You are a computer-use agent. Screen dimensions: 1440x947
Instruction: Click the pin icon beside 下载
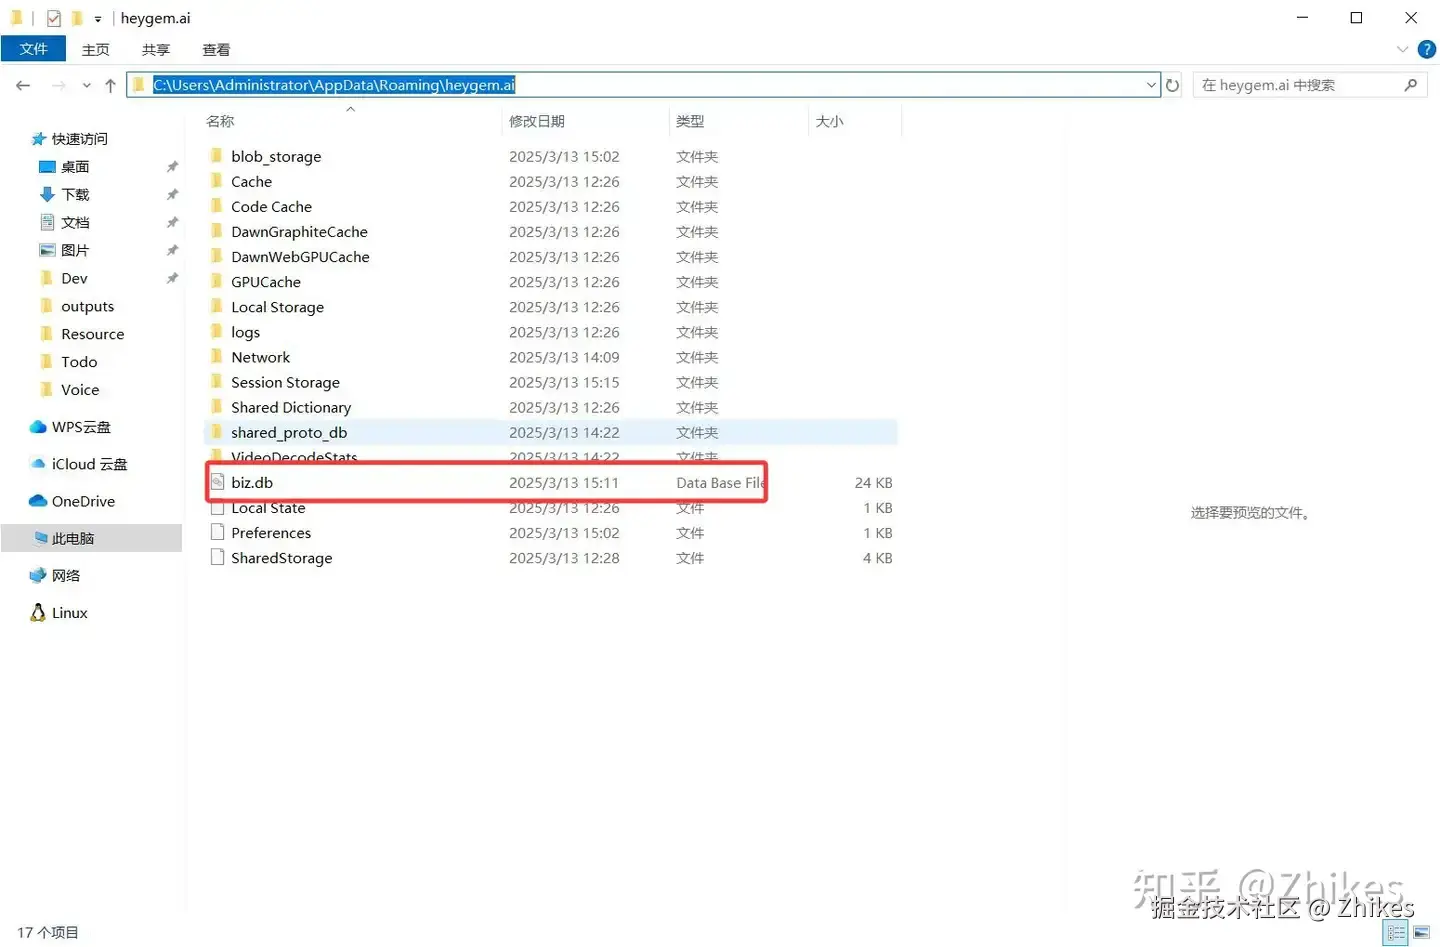pos(172,194)
